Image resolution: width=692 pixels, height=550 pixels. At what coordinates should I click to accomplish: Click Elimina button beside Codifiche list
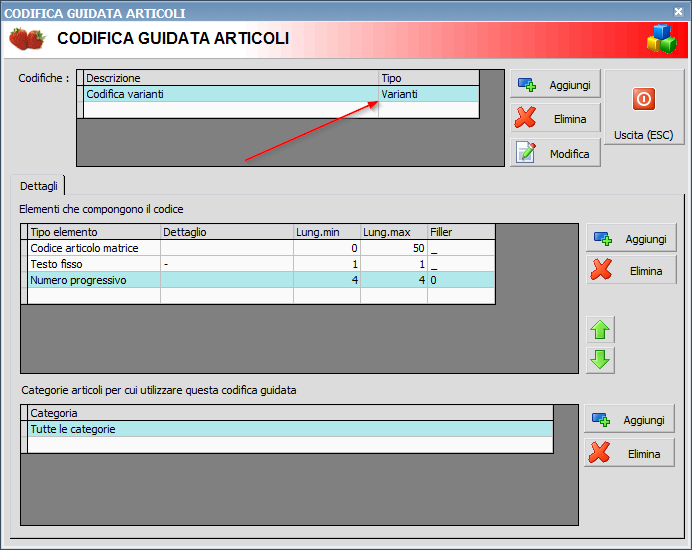[555, 118]
